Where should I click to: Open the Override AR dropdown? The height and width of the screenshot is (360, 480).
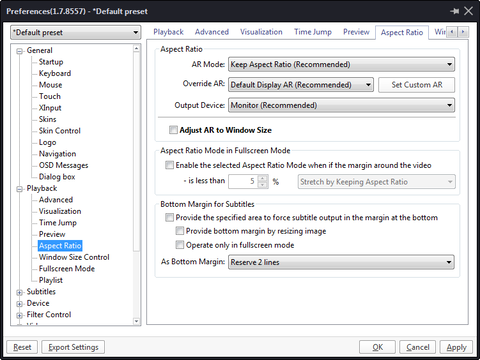pyautogui.click(x=301, y=85)
